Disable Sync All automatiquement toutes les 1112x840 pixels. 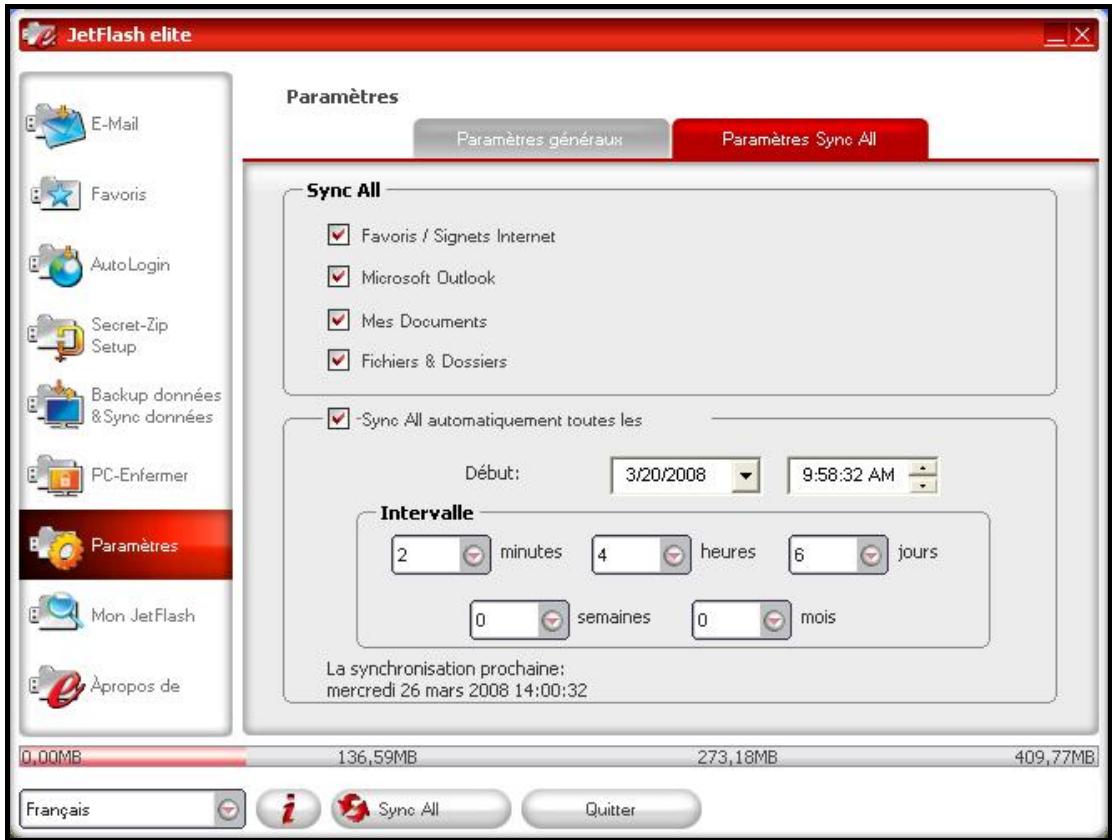coord(338,419)
